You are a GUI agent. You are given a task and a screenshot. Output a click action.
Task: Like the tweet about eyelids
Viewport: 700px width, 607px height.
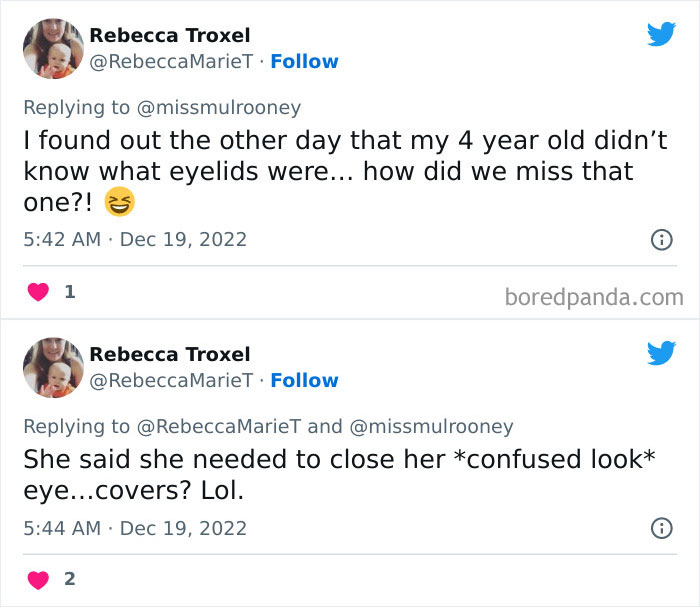pyautogui.click(x=38, y=293)
